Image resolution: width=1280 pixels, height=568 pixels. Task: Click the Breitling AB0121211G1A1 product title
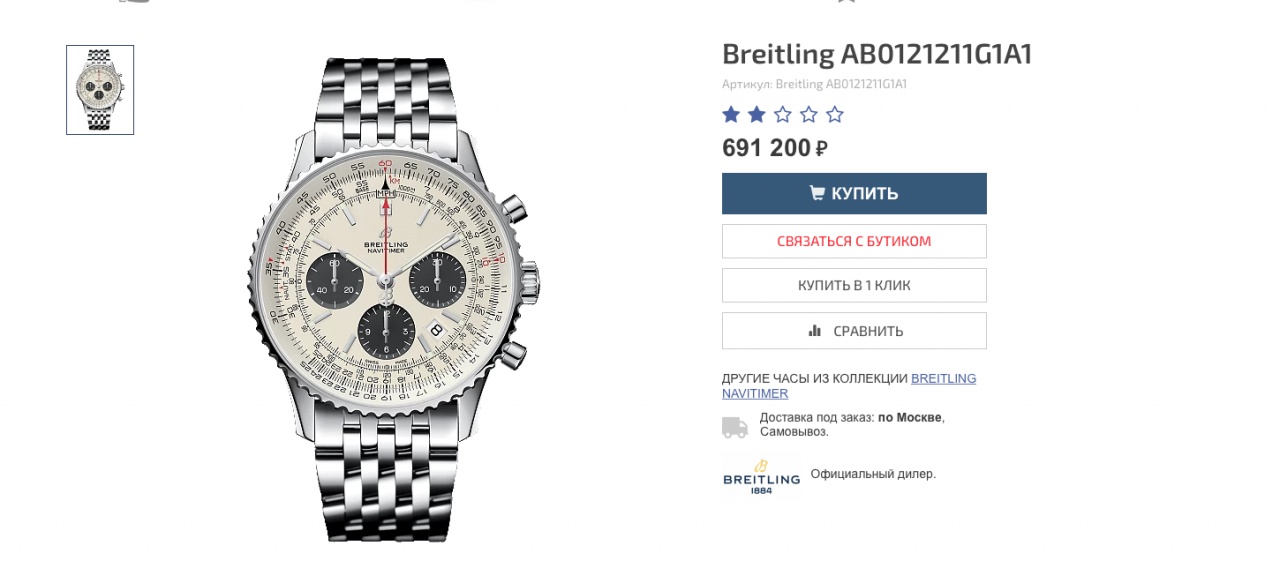876,54
